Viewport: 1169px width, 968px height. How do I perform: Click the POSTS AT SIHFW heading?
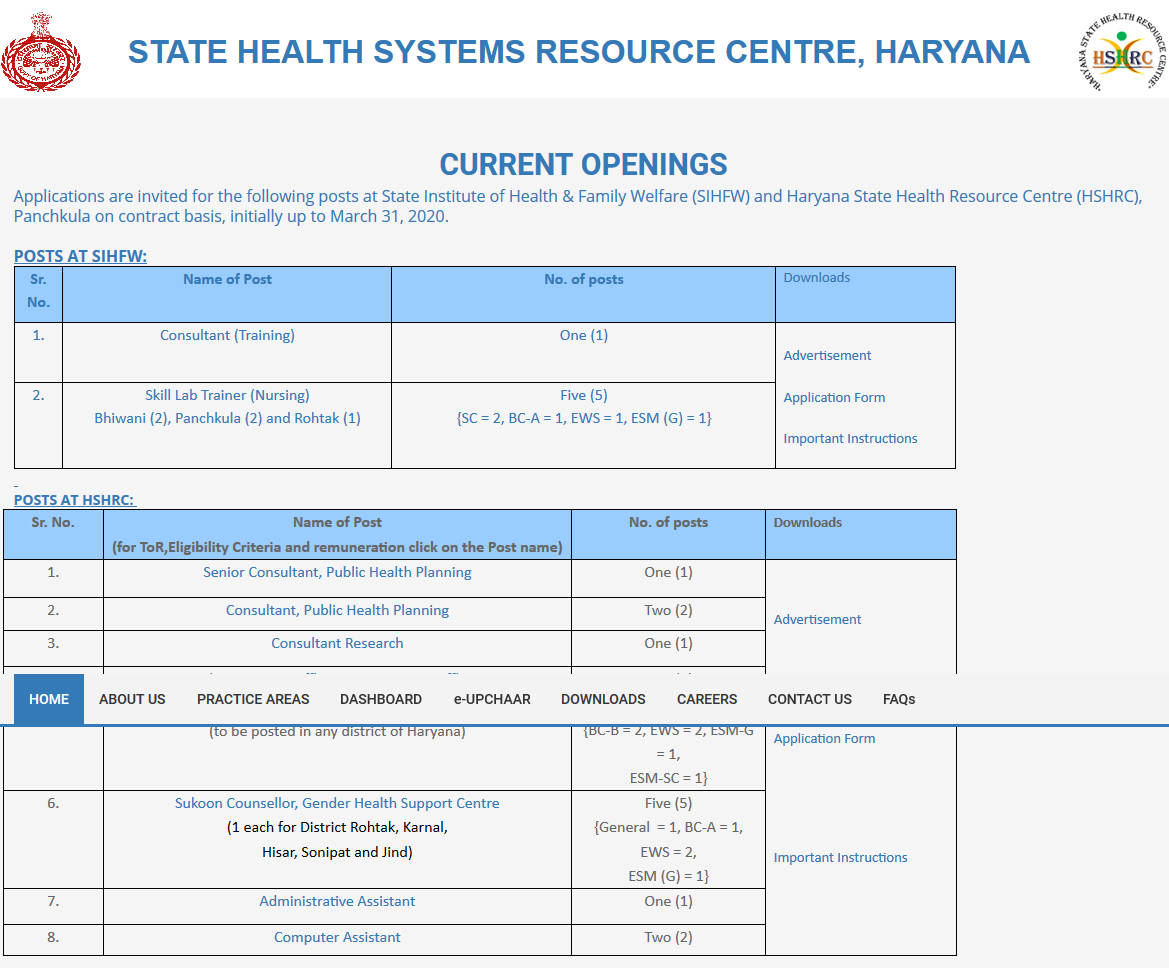tap(81, 256)
